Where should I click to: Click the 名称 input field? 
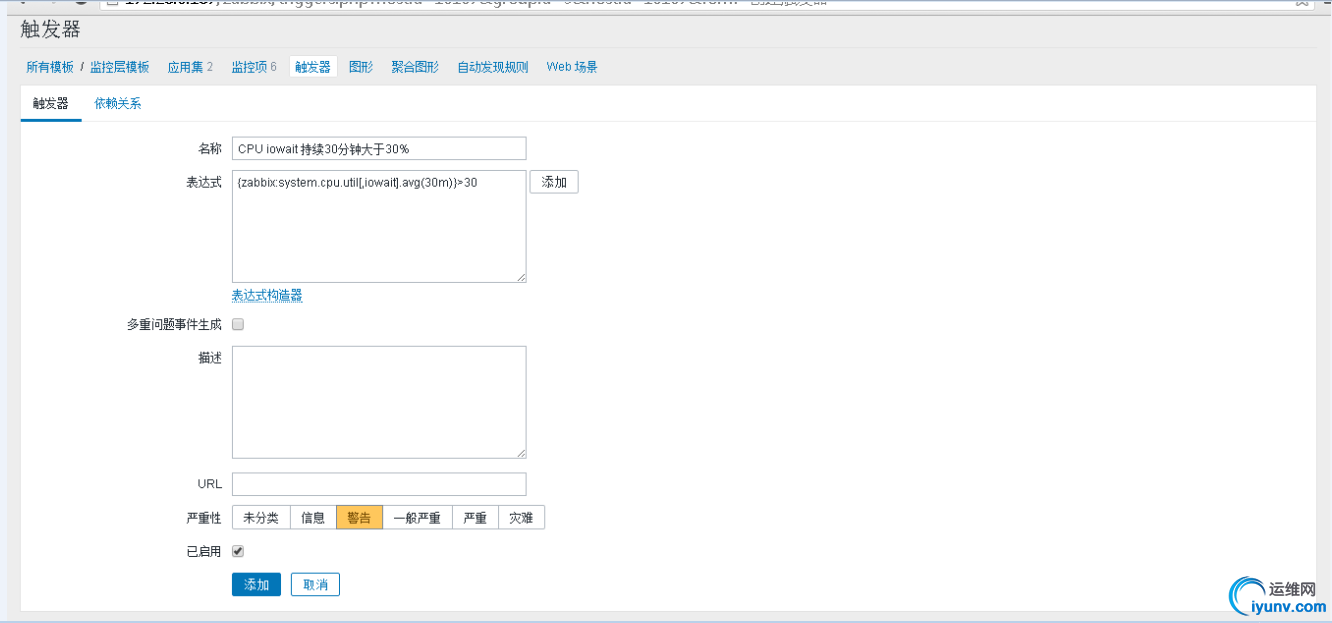coord(379,148)
